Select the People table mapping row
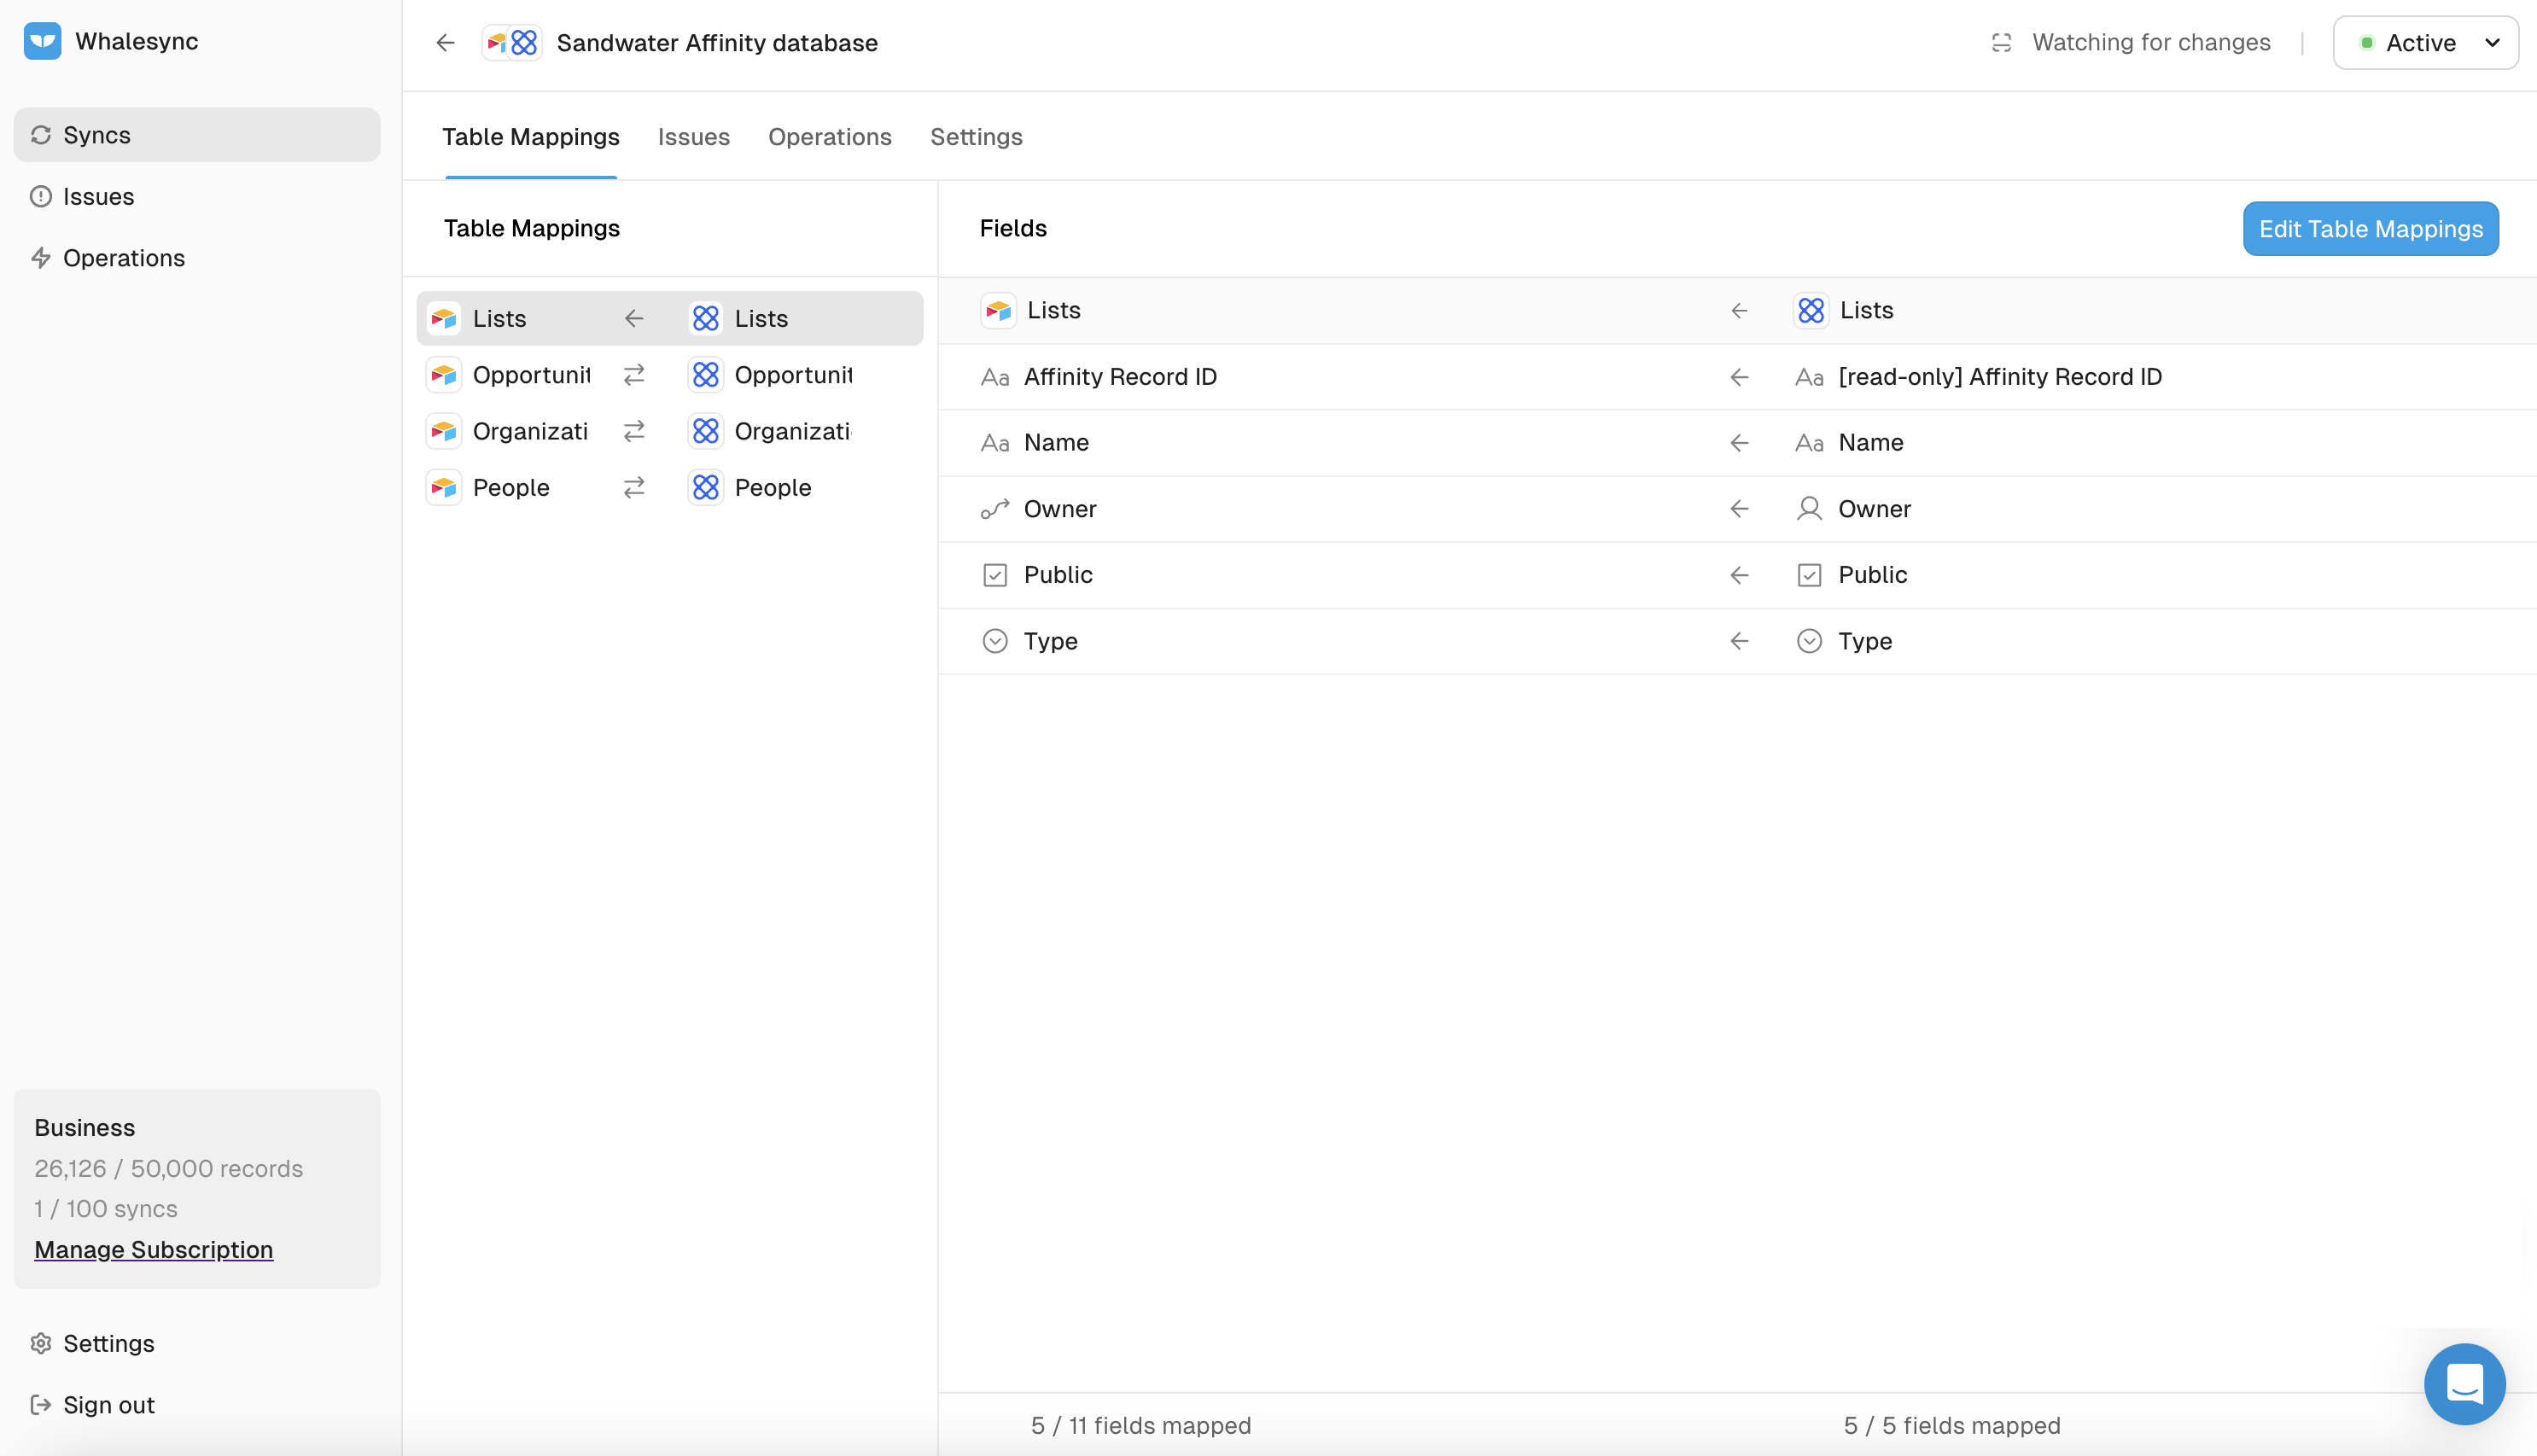 pos(670,488)
